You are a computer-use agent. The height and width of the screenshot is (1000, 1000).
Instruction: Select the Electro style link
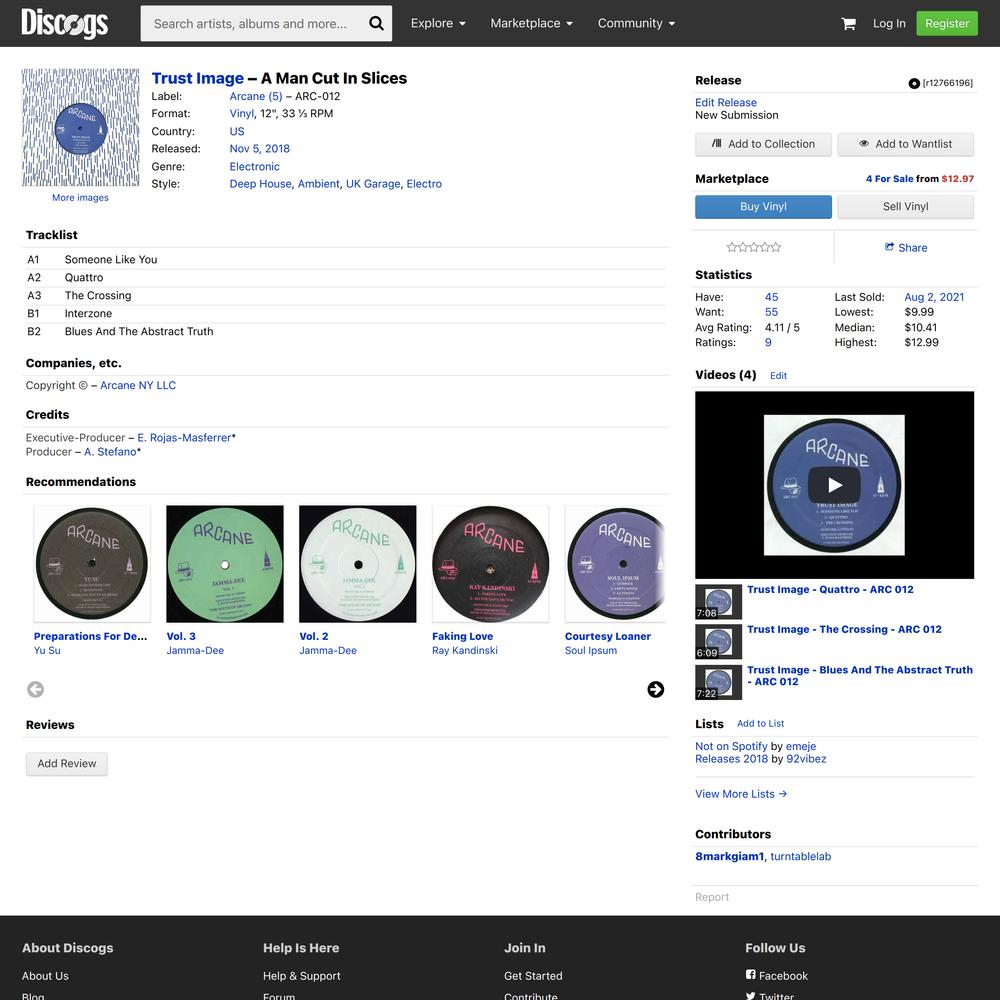424,184
